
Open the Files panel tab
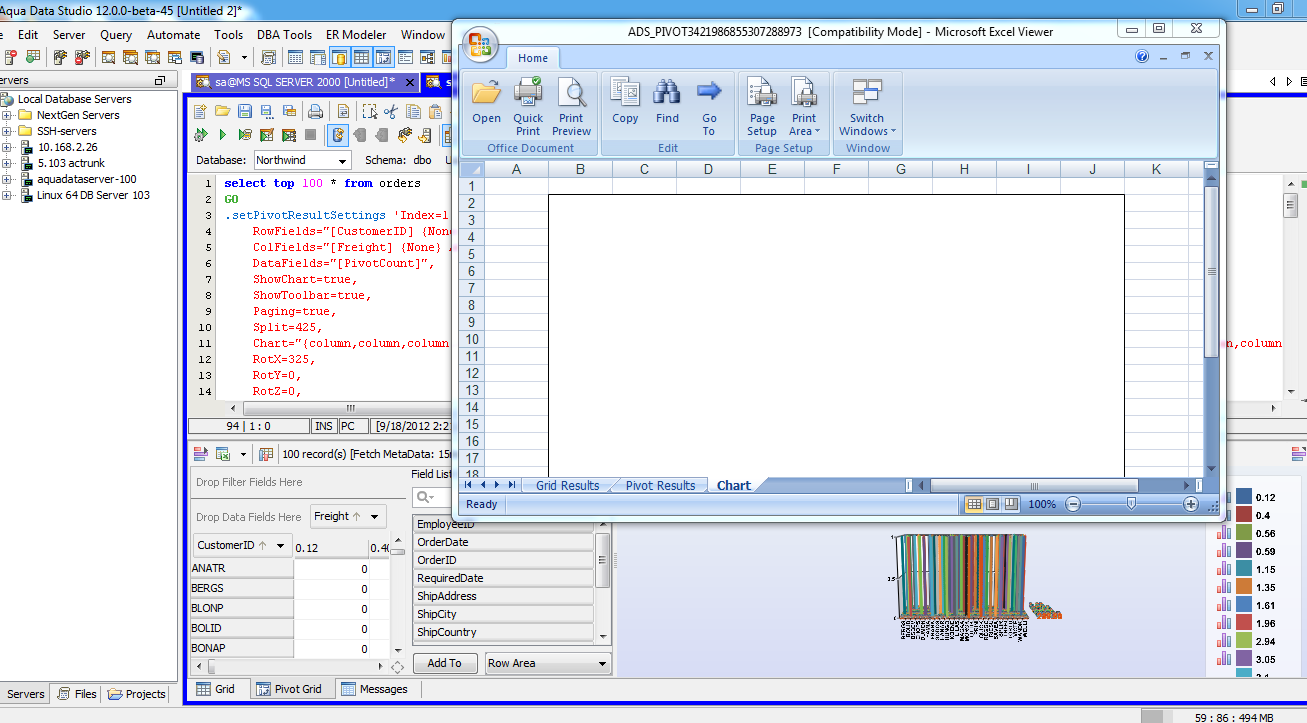click(x=77, y=694)
